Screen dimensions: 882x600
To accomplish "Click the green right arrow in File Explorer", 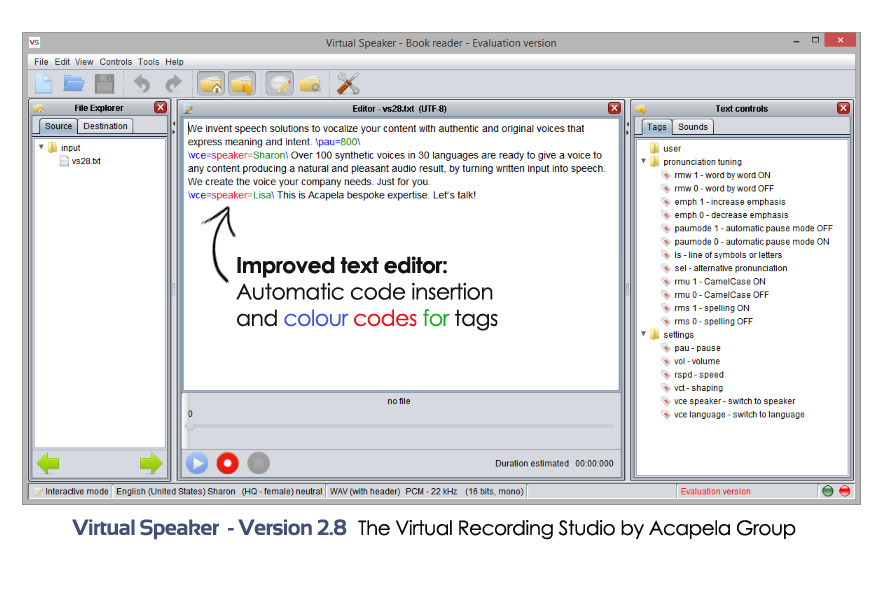I will click(x=151, y=463).
